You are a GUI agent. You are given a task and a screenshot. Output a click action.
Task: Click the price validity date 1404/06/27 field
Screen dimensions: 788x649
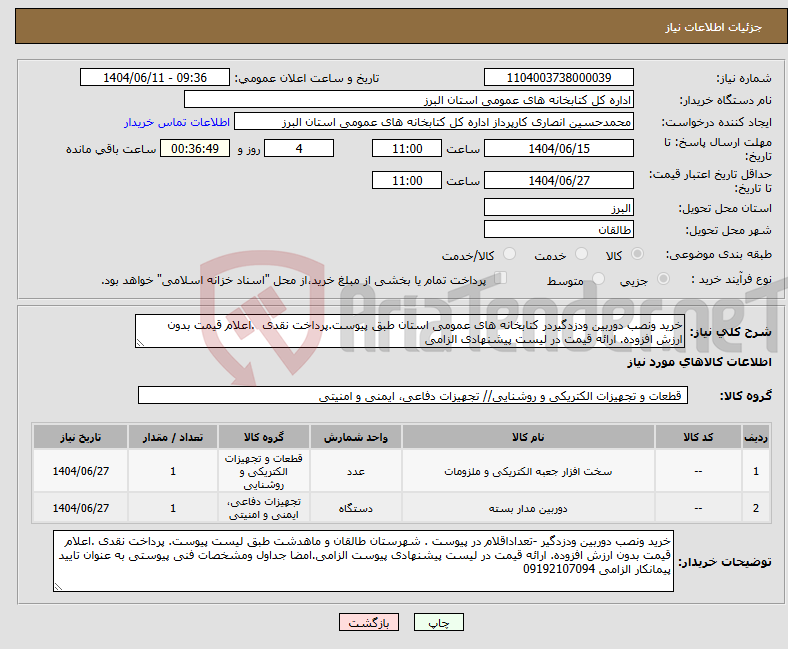tap(558, 181)
